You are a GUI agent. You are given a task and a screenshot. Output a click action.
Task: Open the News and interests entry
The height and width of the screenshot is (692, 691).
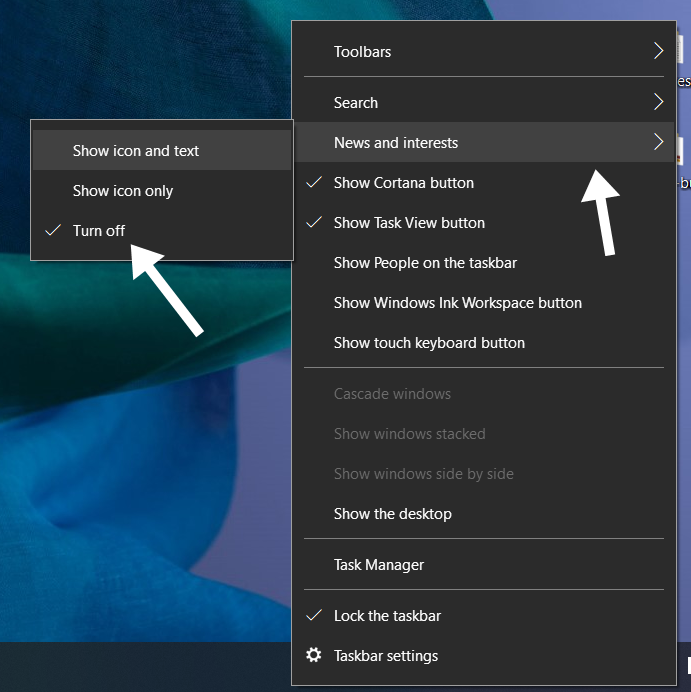coord(484,143)
